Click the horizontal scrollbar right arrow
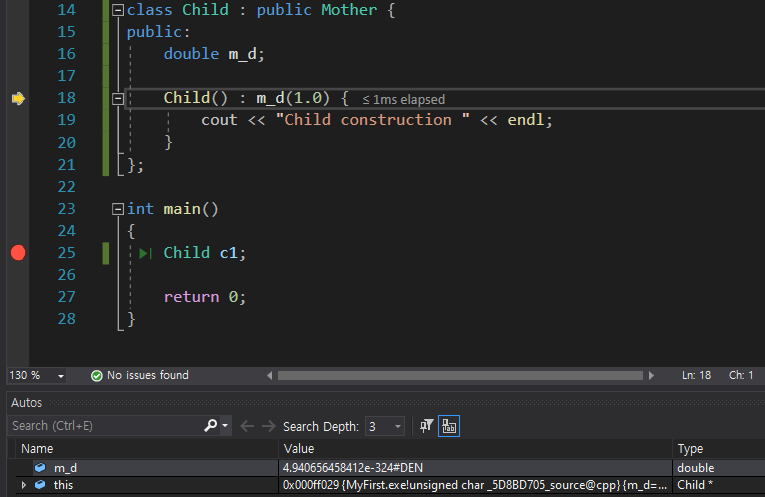Image resolution: width=765 pixels, height=497 pixels. pyautogui.click(x=651, y=376)
